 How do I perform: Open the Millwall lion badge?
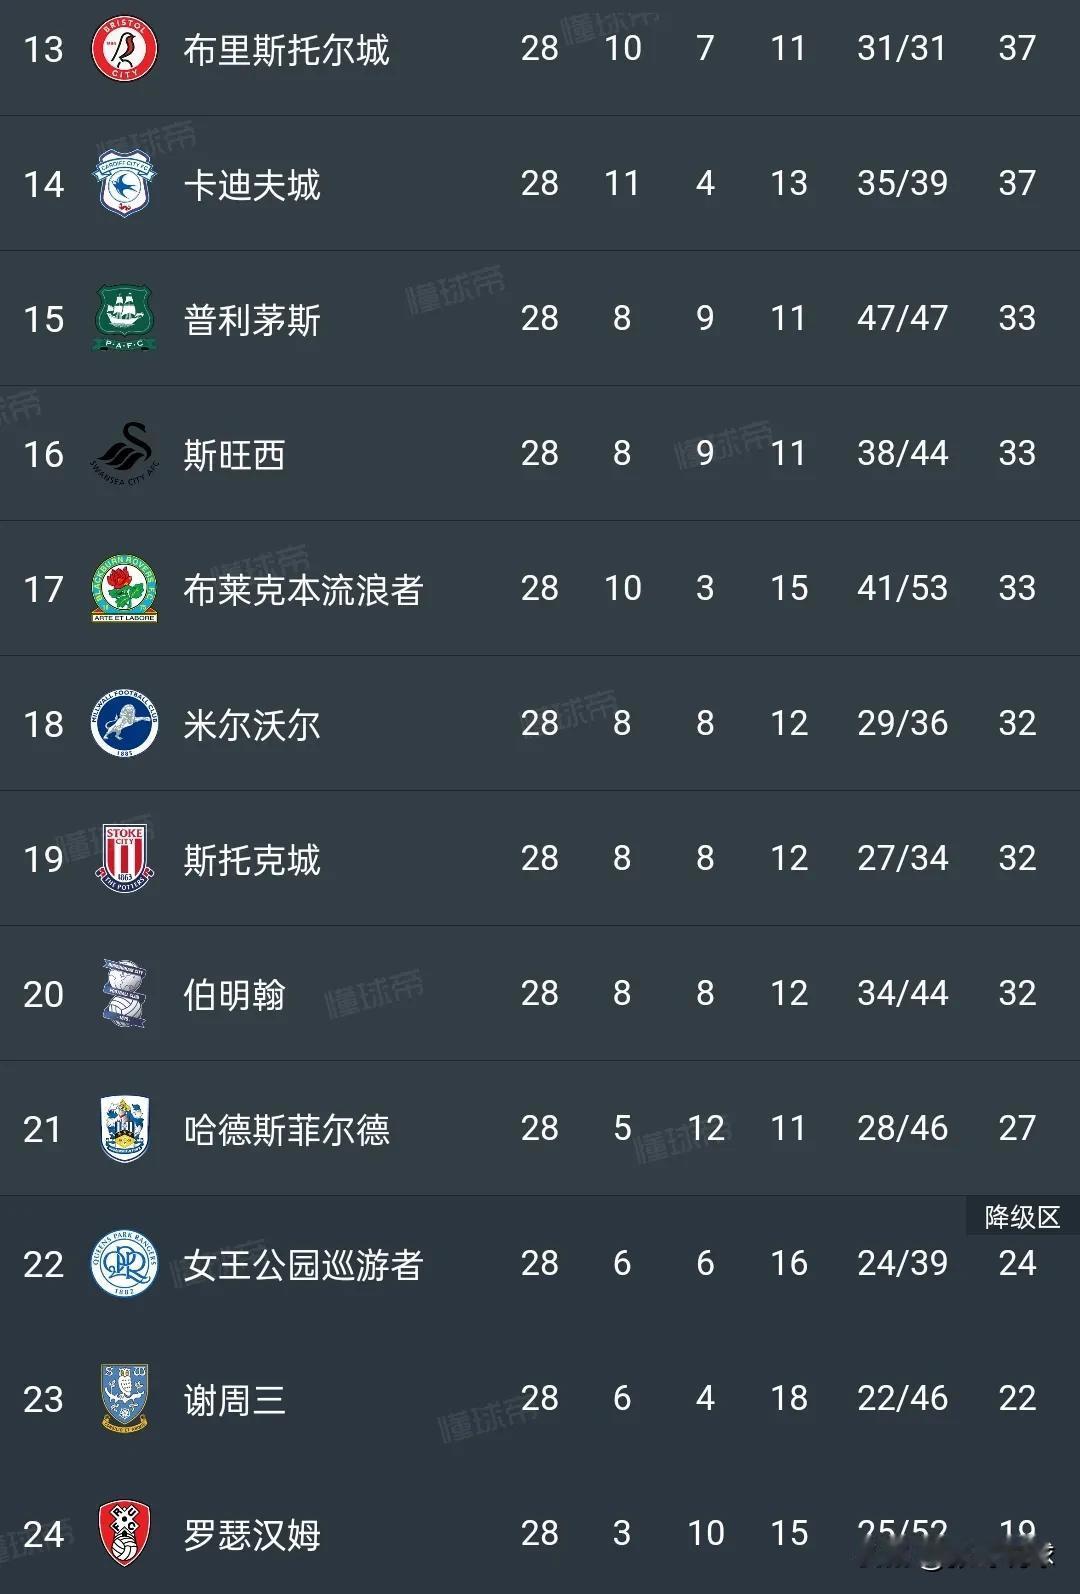[124, 724]
